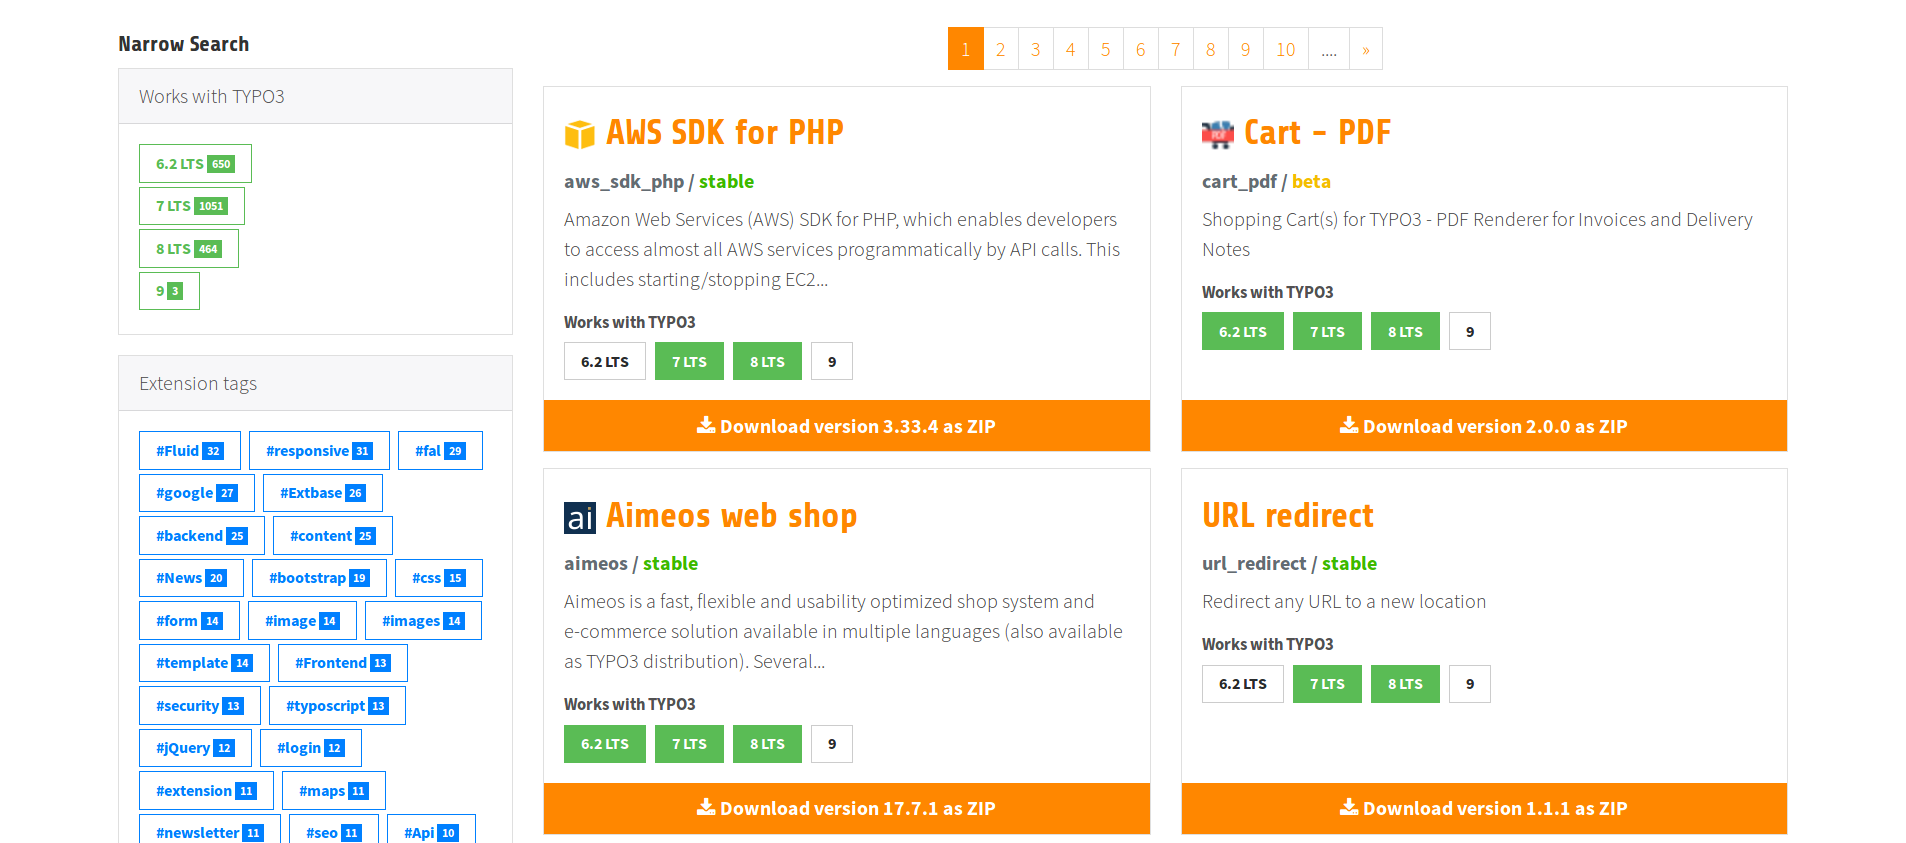Go to pagination page 5

[x=1105, y=49]
